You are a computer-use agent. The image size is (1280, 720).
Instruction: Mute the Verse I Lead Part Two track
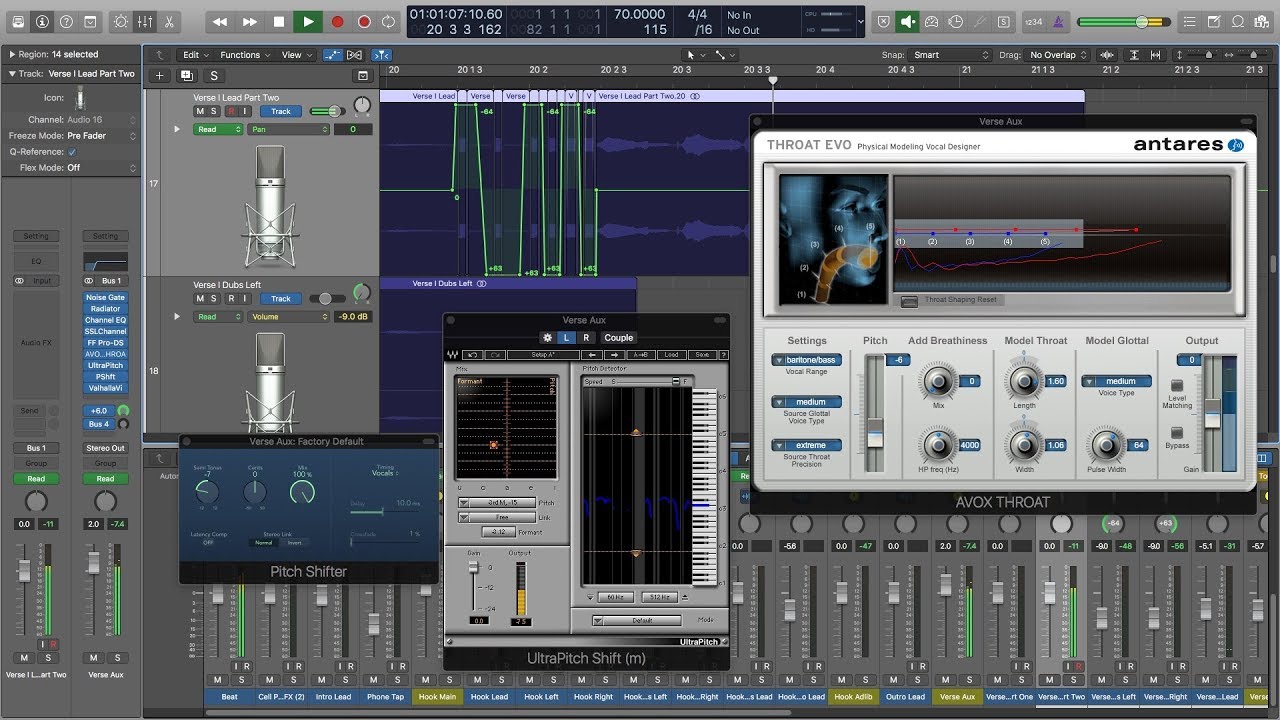pyautogui.click(x=201, y=111)
